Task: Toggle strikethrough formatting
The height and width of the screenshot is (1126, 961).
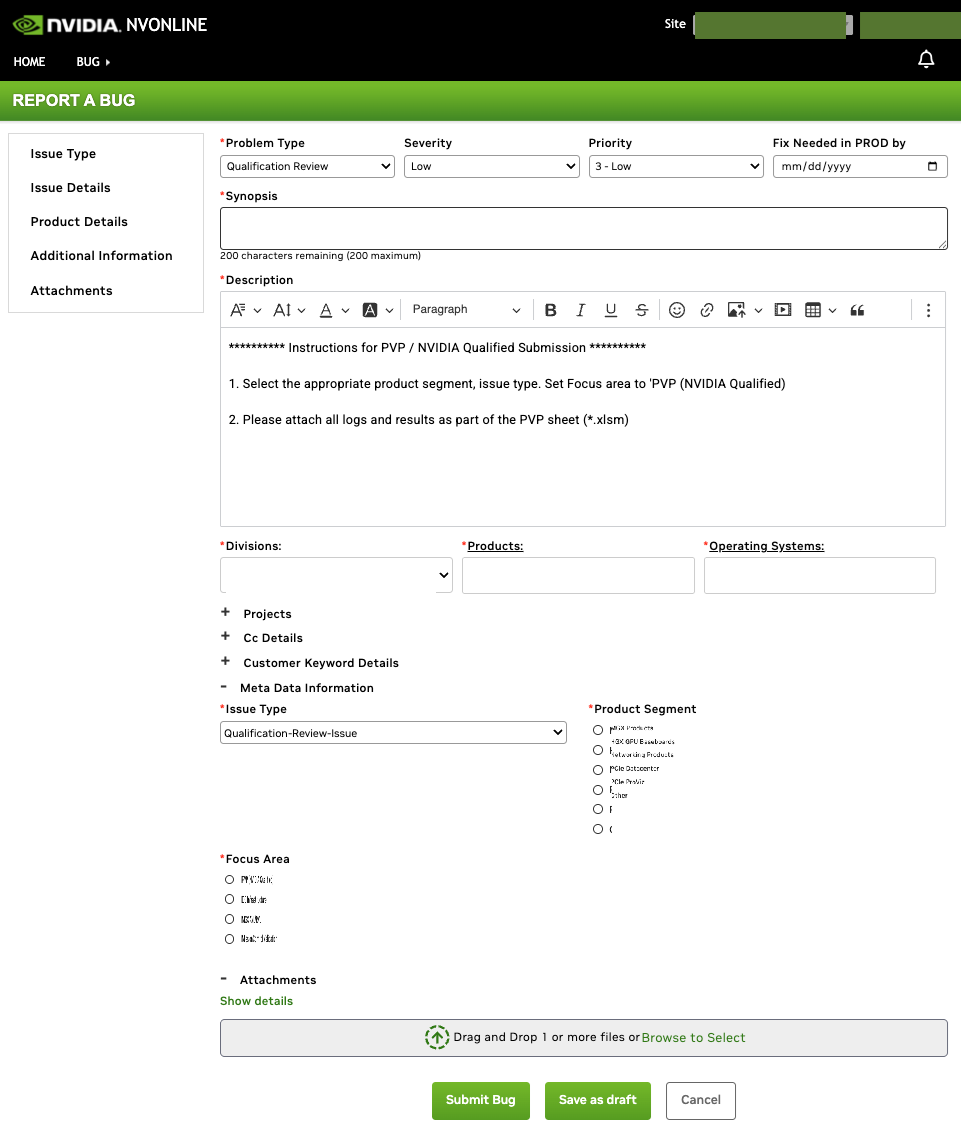Action: pos(641,310)
